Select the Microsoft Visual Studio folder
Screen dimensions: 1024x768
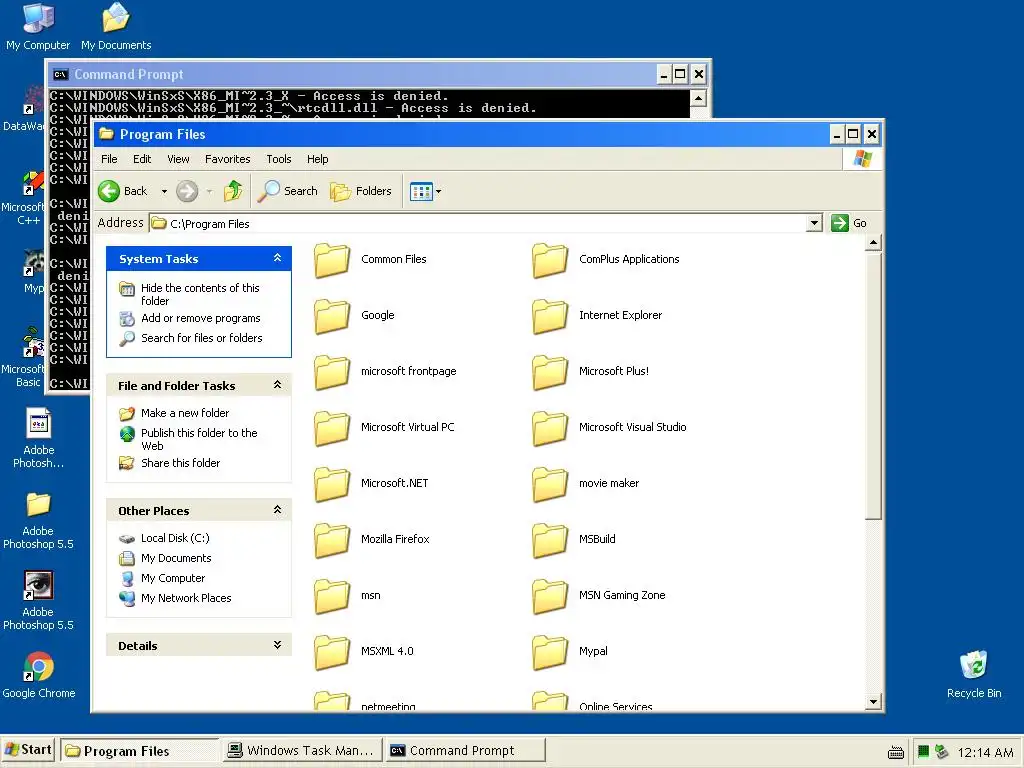pyautogui.click(x=609, y=428)
